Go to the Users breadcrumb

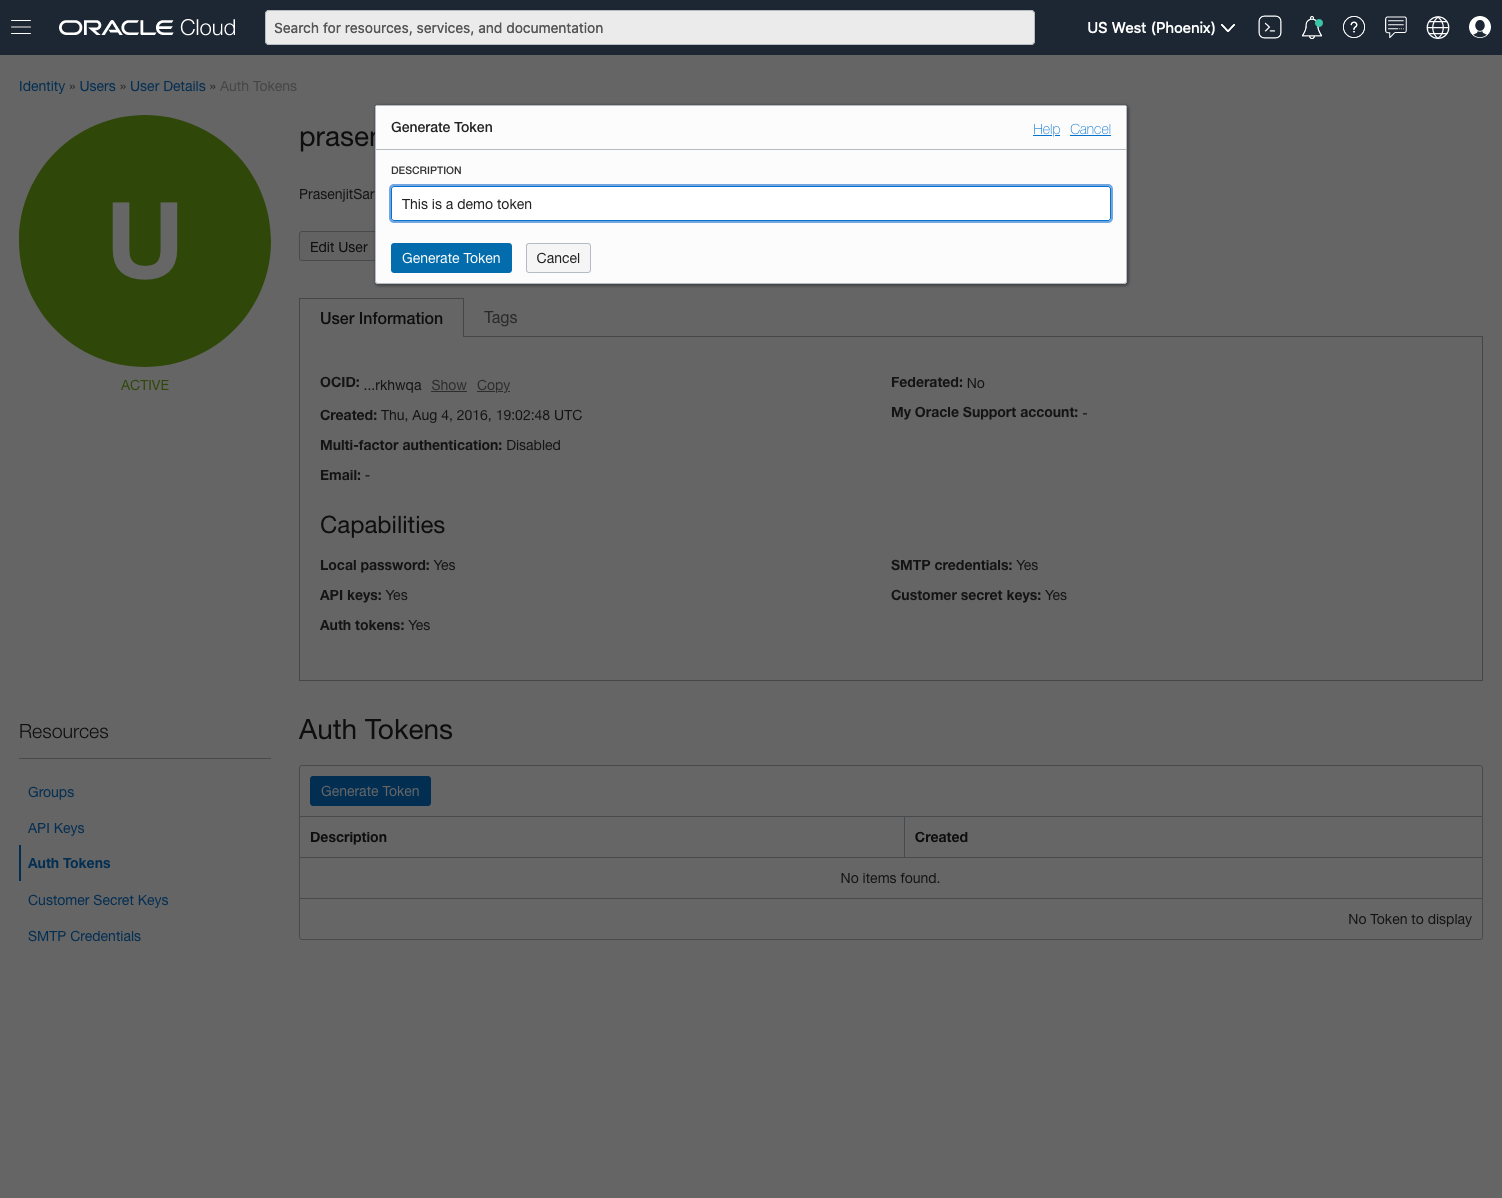[x=98, y=86]
